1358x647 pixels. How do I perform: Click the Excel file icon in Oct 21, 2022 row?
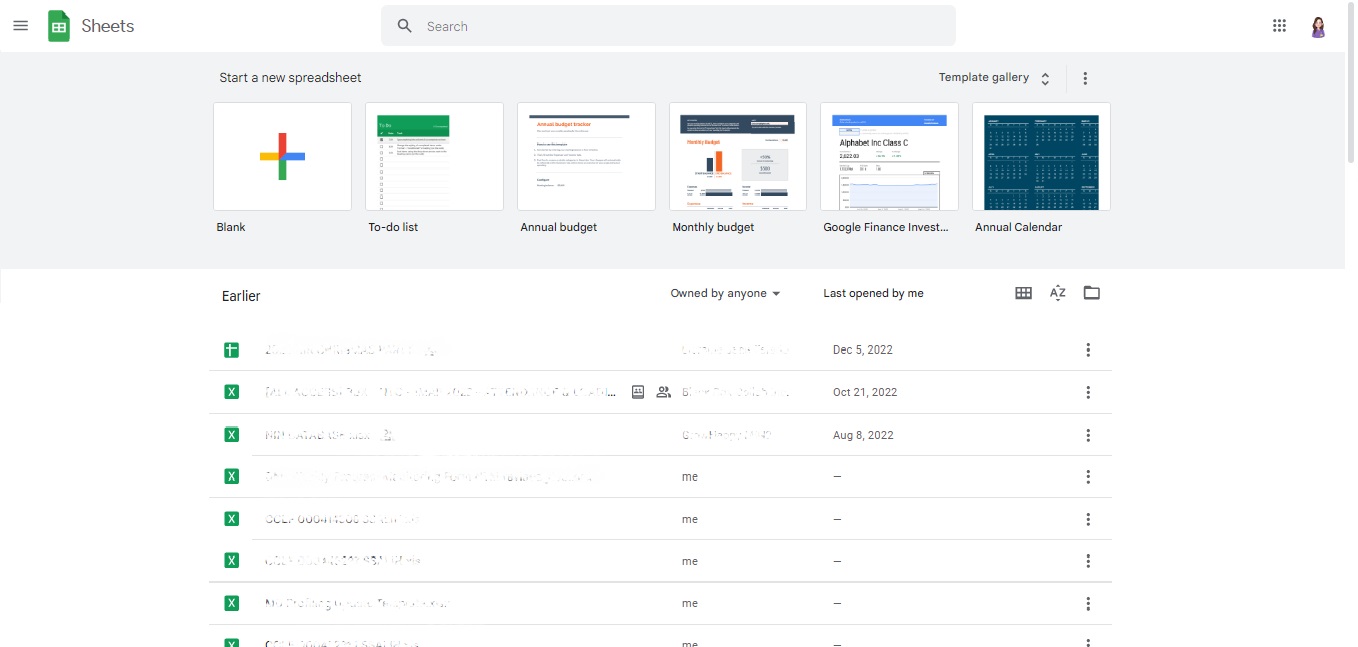231,392
